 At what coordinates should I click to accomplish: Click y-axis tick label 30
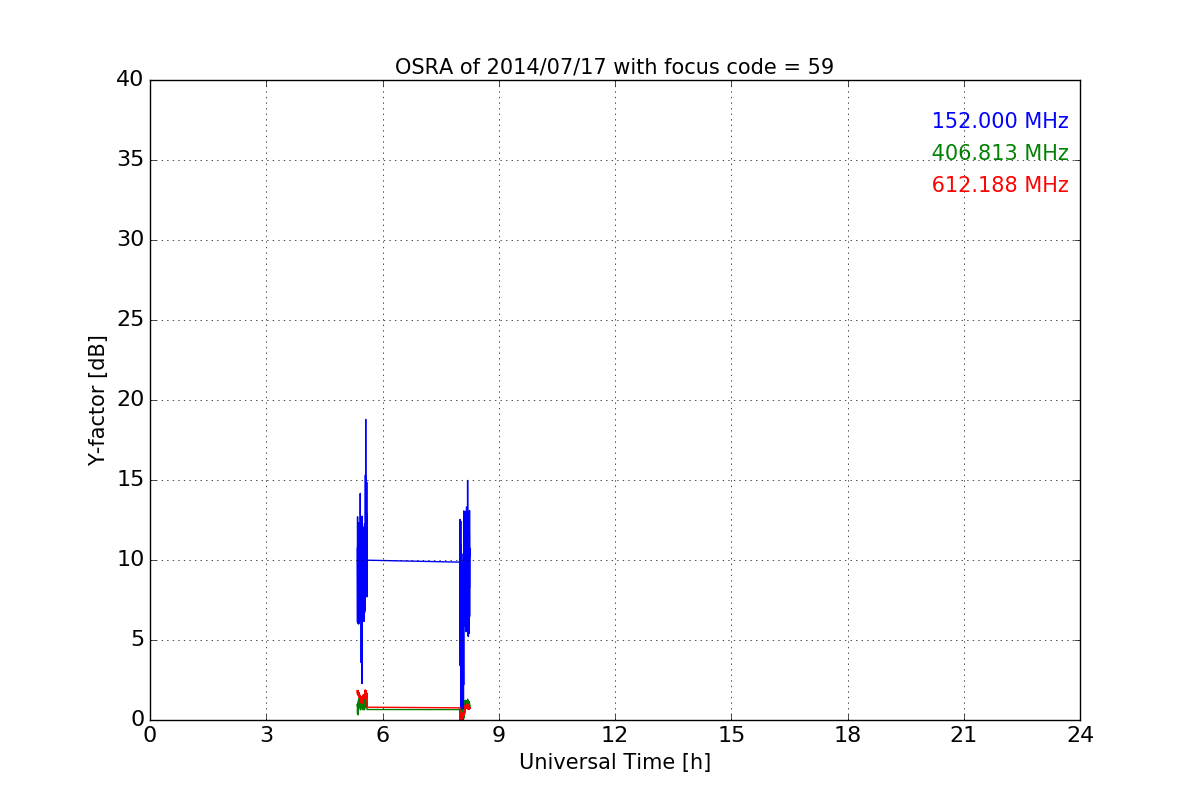coord(130,240)
